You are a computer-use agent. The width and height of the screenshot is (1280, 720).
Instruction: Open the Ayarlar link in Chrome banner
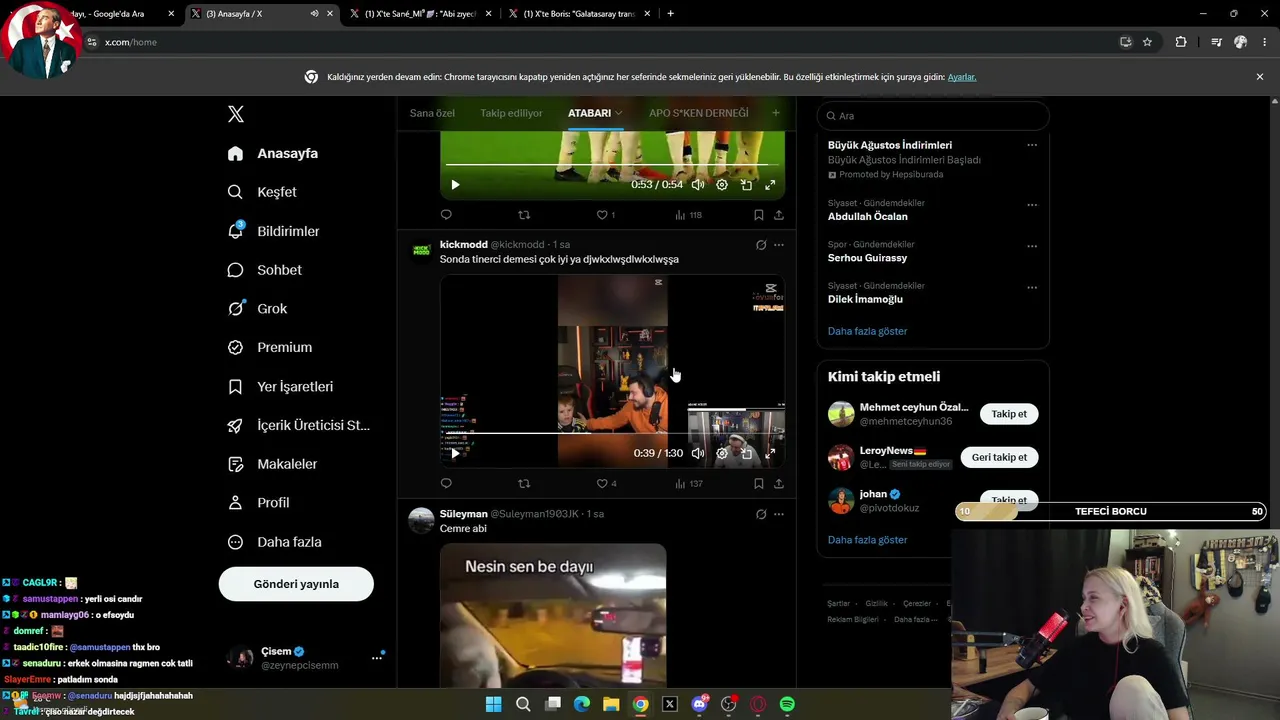point(962,77)
